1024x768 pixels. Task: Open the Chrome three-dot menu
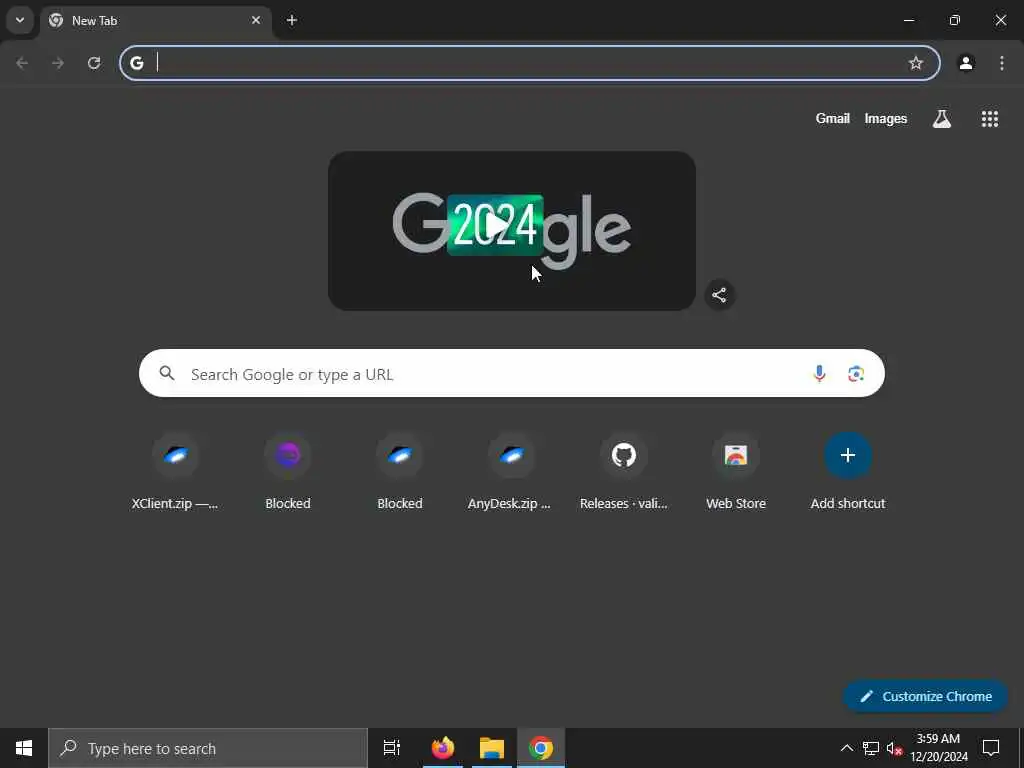pos(1002,63)
